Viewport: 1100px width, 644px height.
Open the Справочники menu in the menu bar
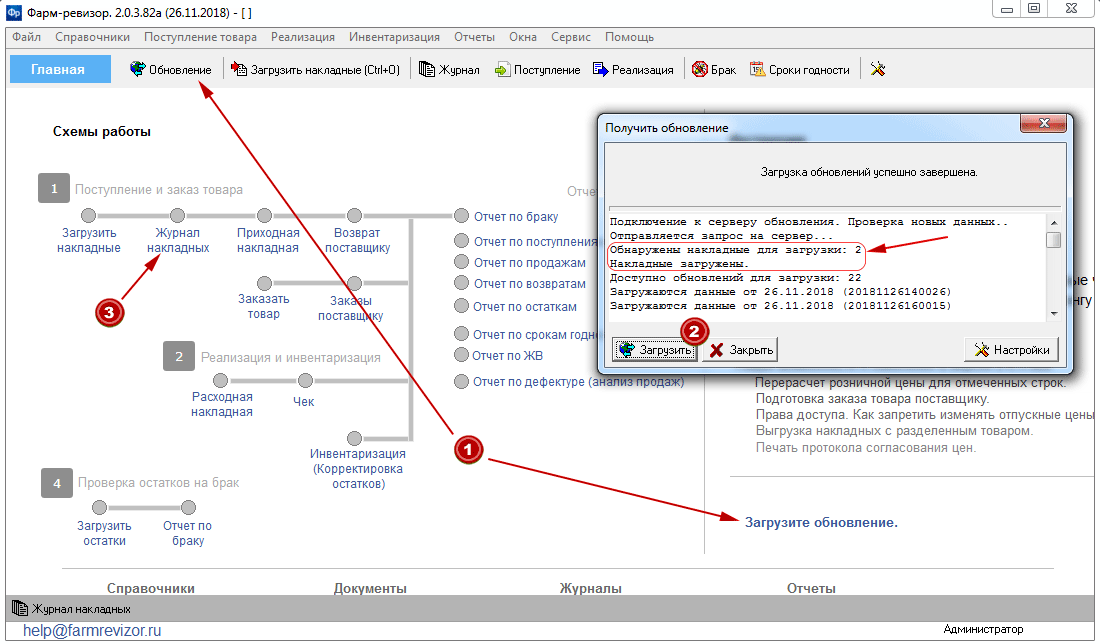tap(93, 37)
